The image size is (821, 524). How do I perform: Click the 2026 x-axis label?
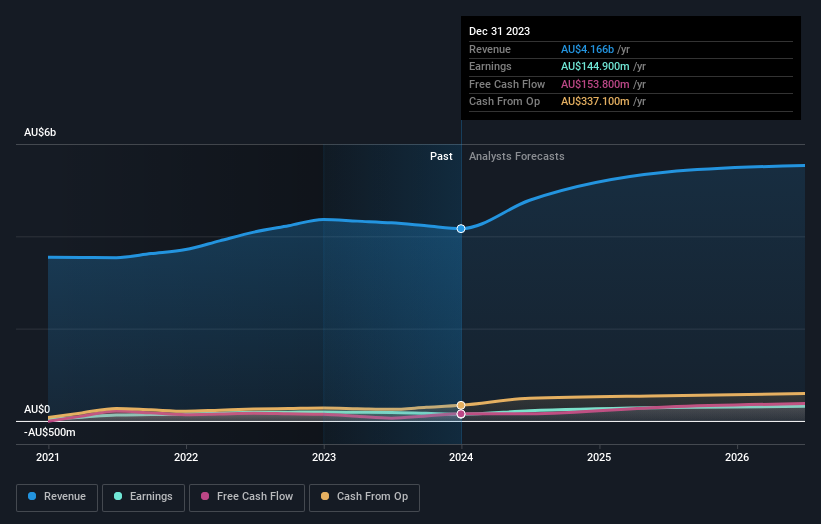(737, 458)
